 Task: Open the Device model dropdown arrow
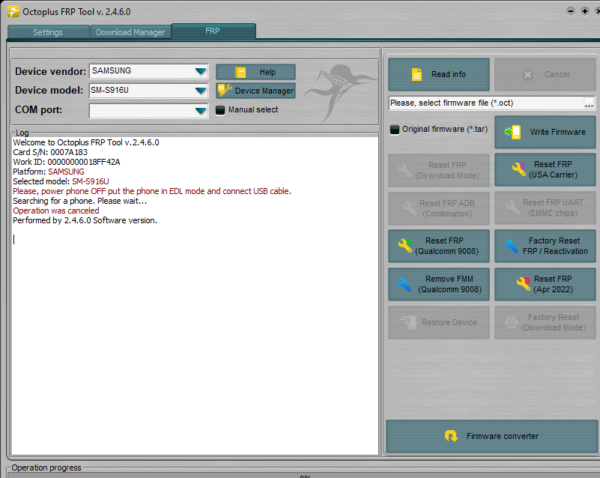coord(201,91)
